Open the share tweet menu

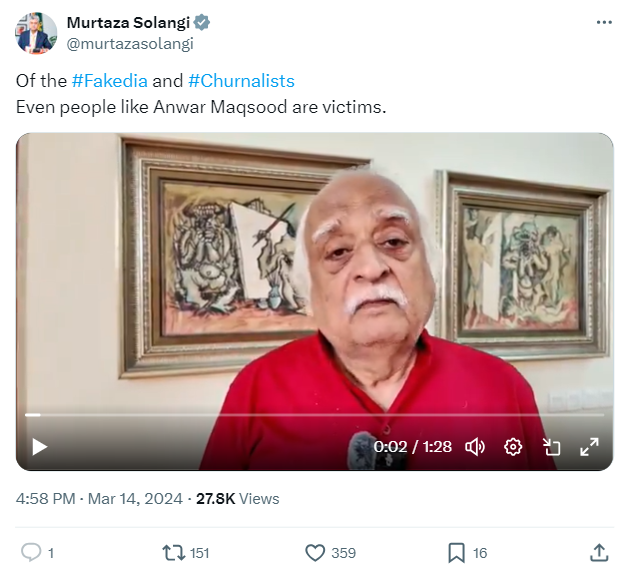point(598,552)
